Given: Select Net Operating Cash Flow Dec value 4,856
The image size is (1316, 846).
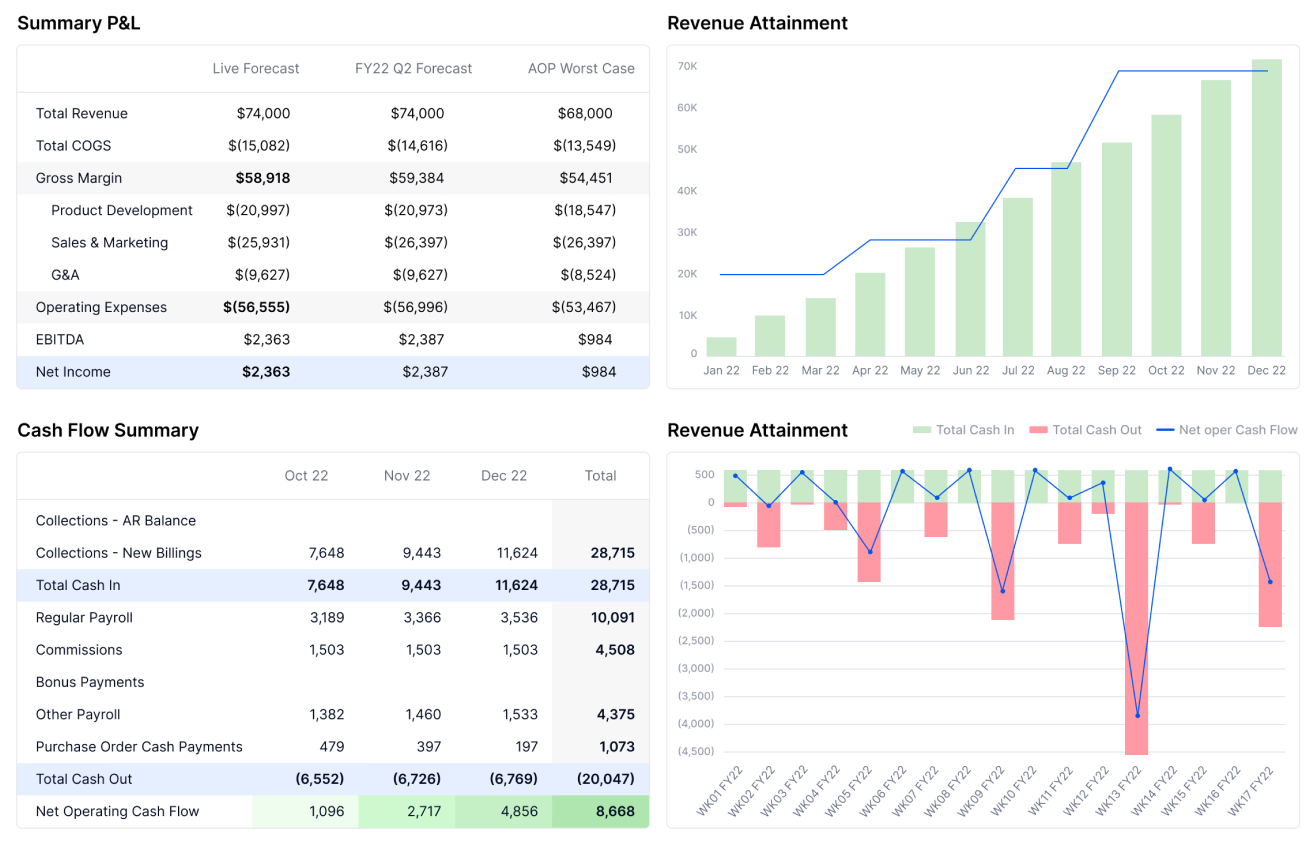Looking at the screenshot, I should coord(520,812).
